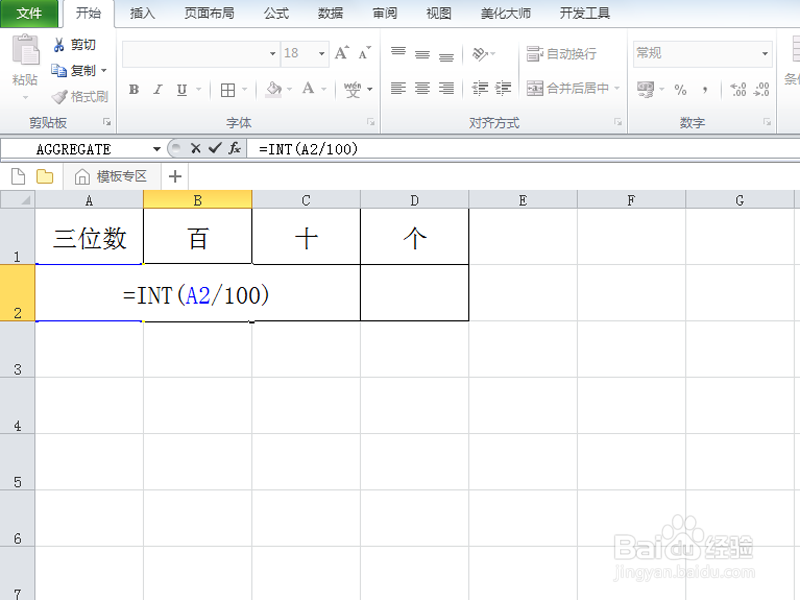The width and height of the screenshot is (800, 600).
Task: Align text to top
Action: pyautogui.click(x=398, y=52)
